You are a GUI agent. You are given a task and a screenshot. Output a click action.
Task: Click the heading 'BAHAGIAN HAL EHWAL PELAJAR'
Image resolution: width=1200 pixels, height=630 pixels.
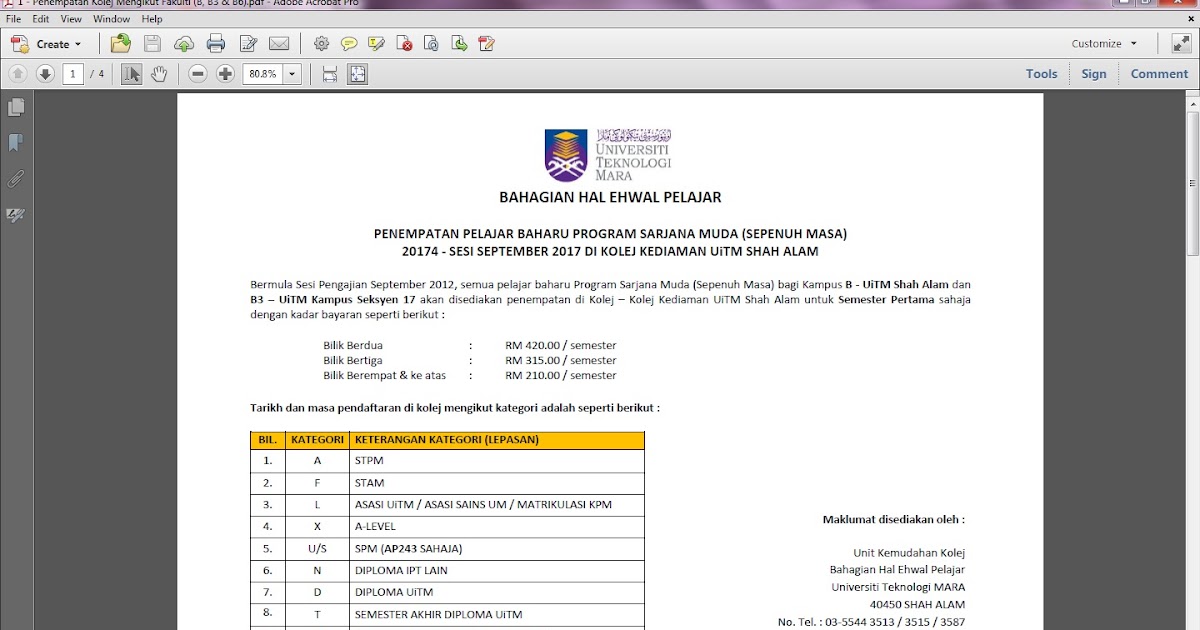click(x=610, y=197)
